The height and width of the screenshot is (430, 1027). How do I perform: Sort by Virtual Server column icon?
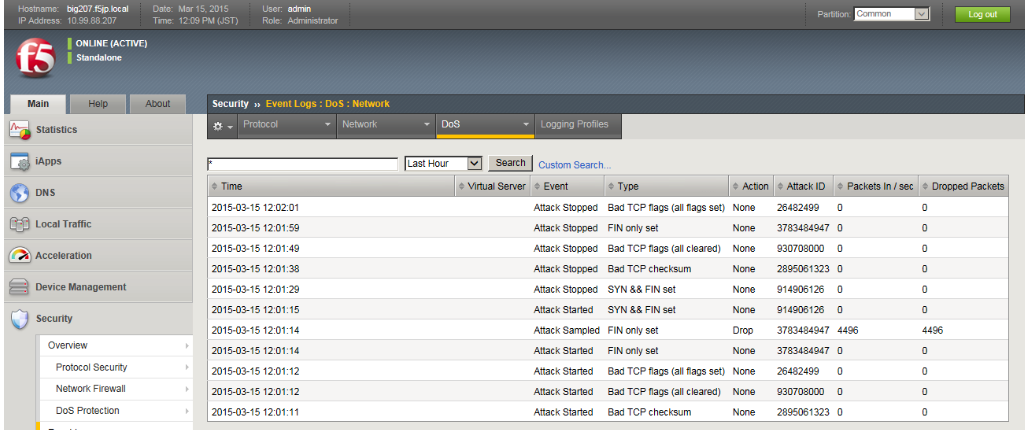coord(461,187)
